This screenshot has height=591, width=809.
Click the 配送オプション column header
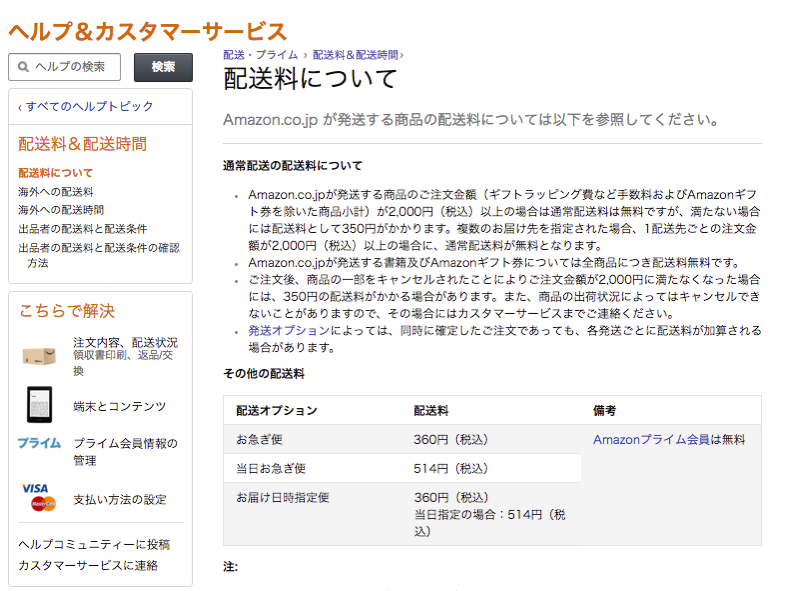click(x=277, y=410)
